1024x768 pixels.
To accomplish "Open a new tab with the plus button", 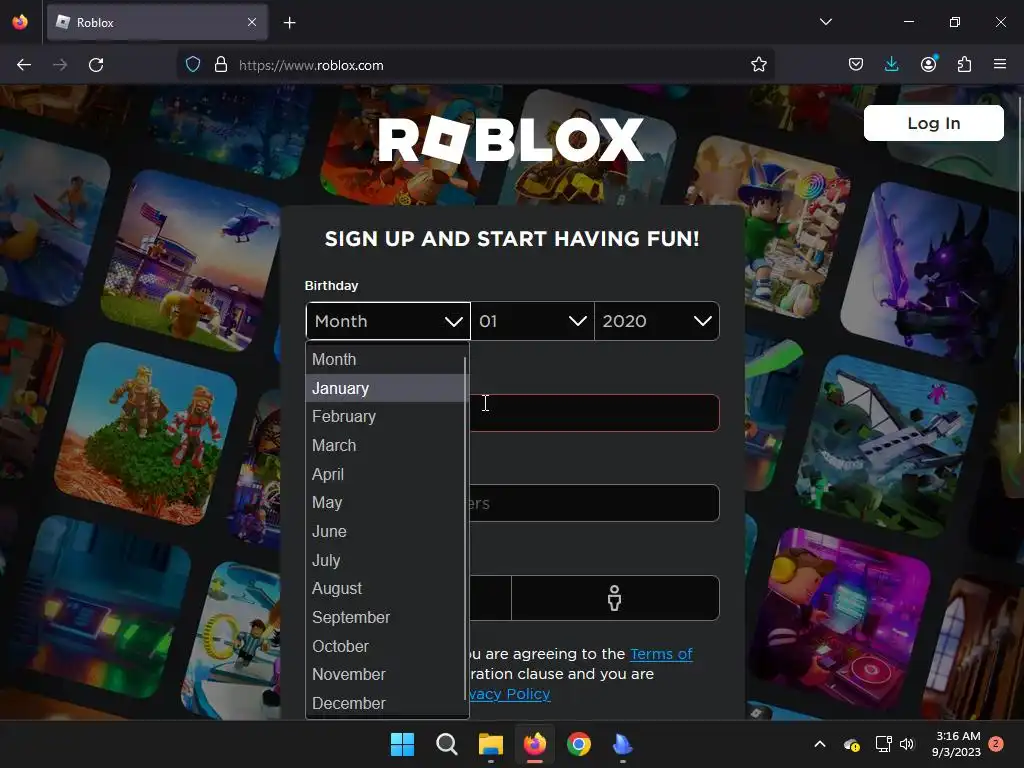I will (x=289, y=23).
